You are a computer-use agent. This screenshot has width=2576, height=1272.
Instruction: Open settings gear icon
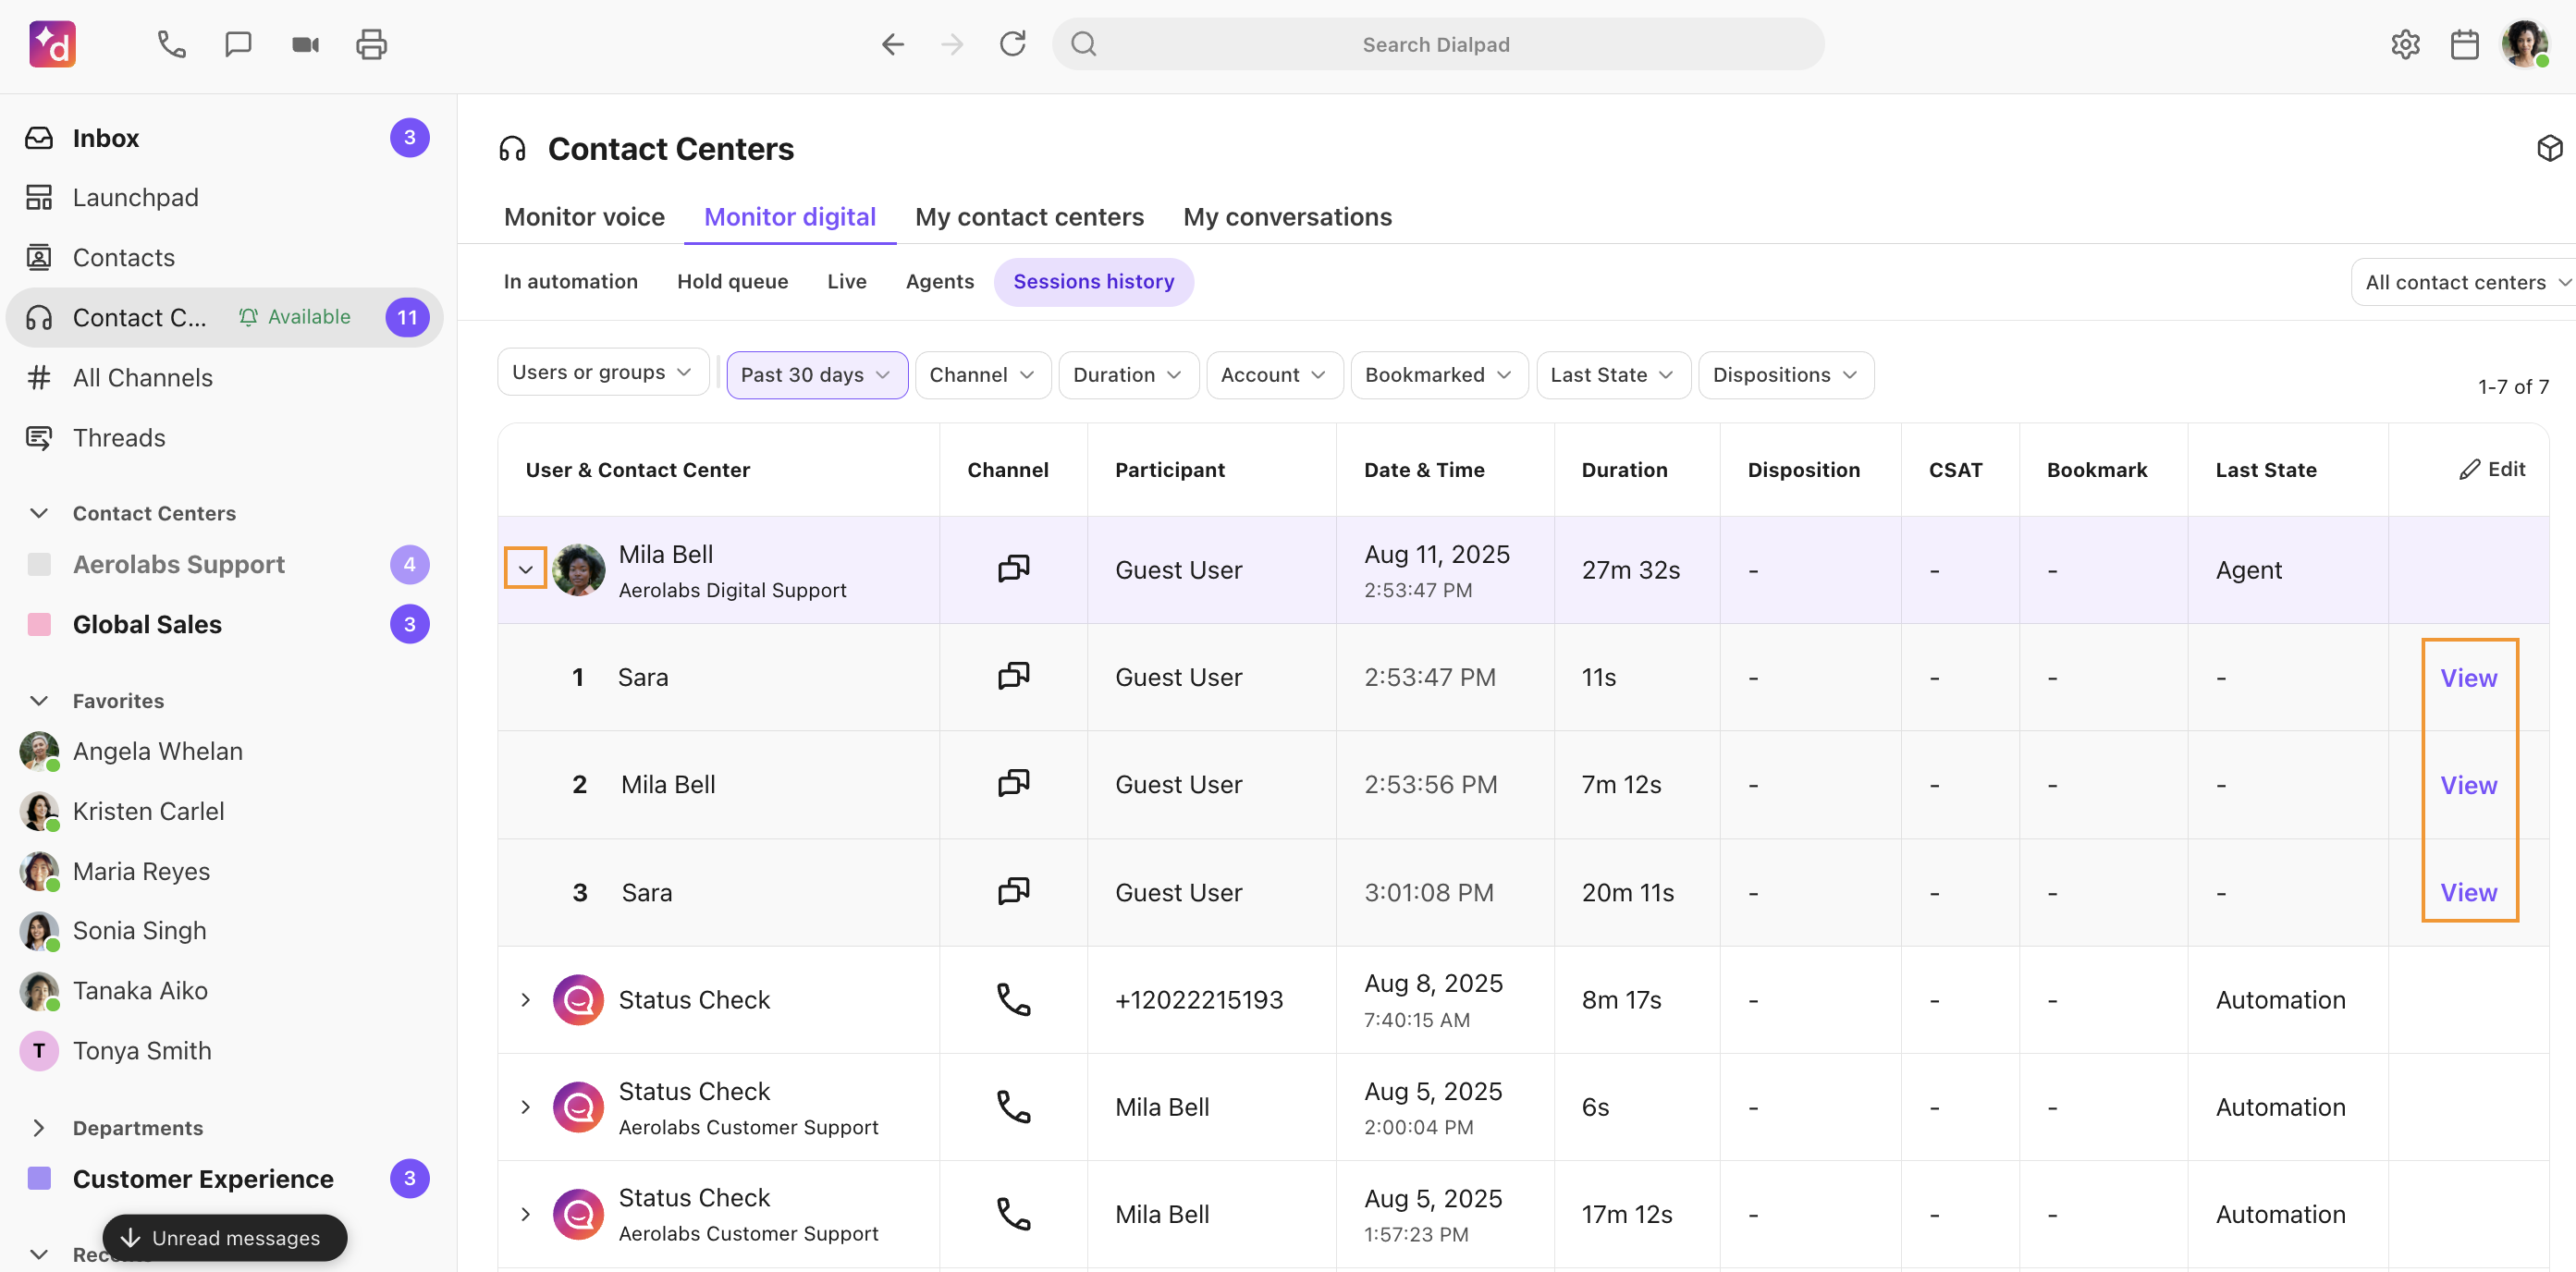(x=2405, y=44)
